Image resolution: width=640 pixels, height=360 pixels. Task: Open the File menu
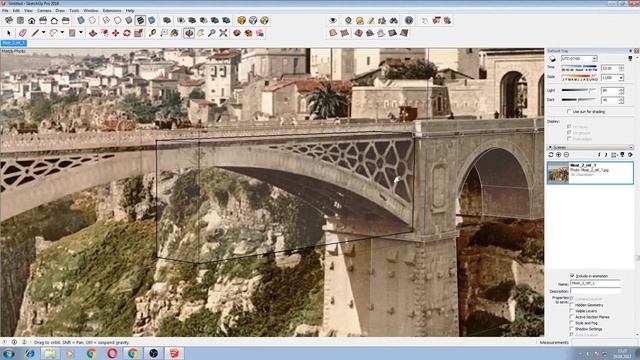[x=5, y=11]
